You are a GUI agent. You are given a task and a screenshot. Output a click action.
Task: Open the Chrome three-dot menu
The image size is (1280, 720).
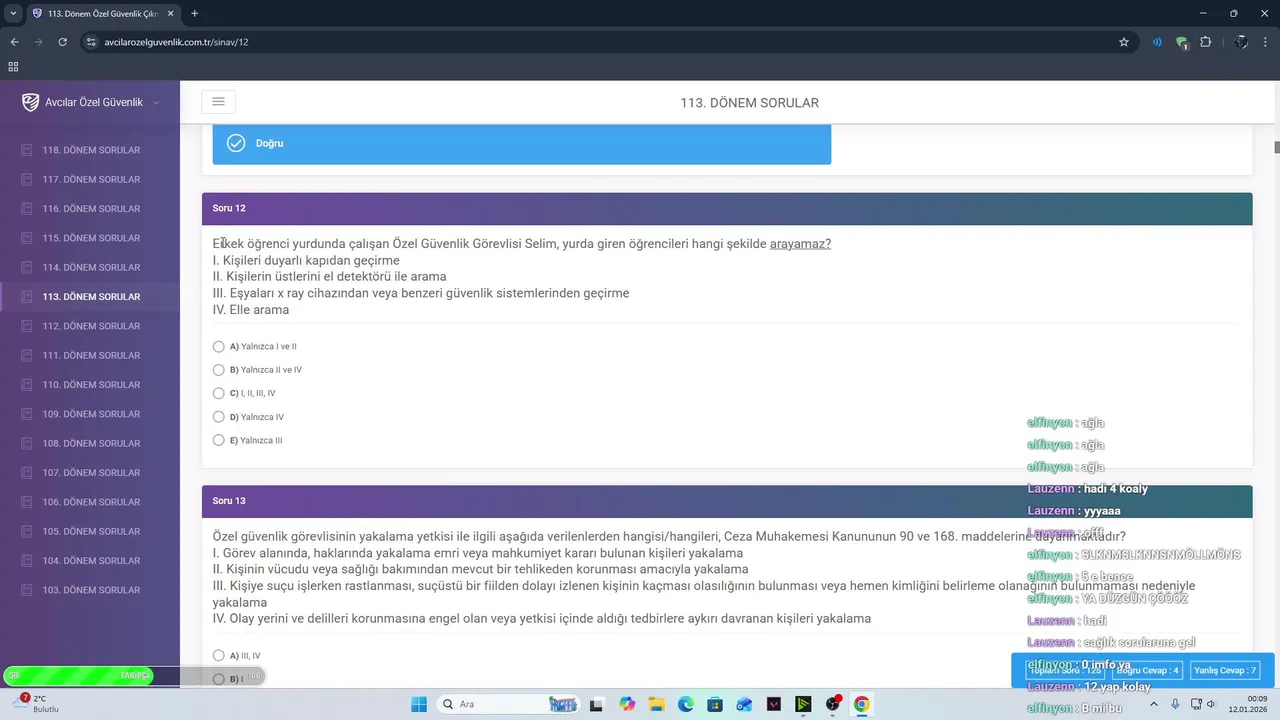coord(1266,42)
